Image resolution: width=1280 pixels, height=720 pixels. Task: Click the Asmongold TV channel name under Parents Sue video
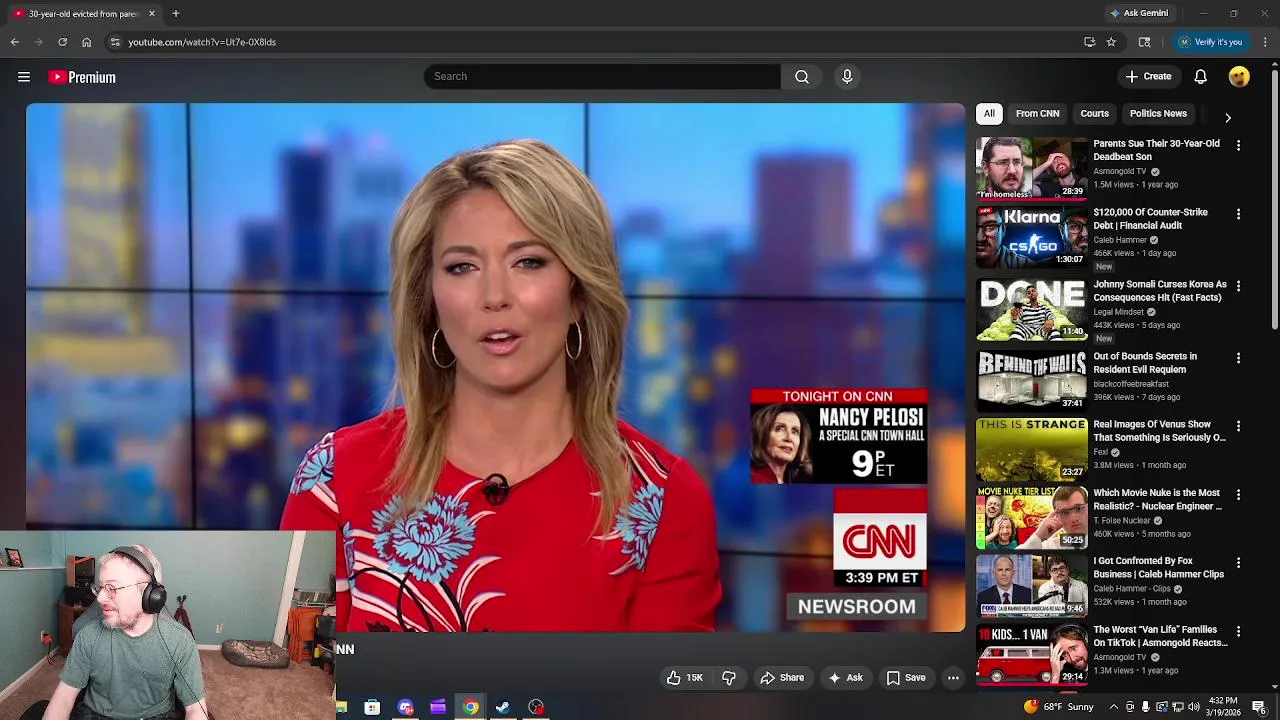coord(1119,171)
